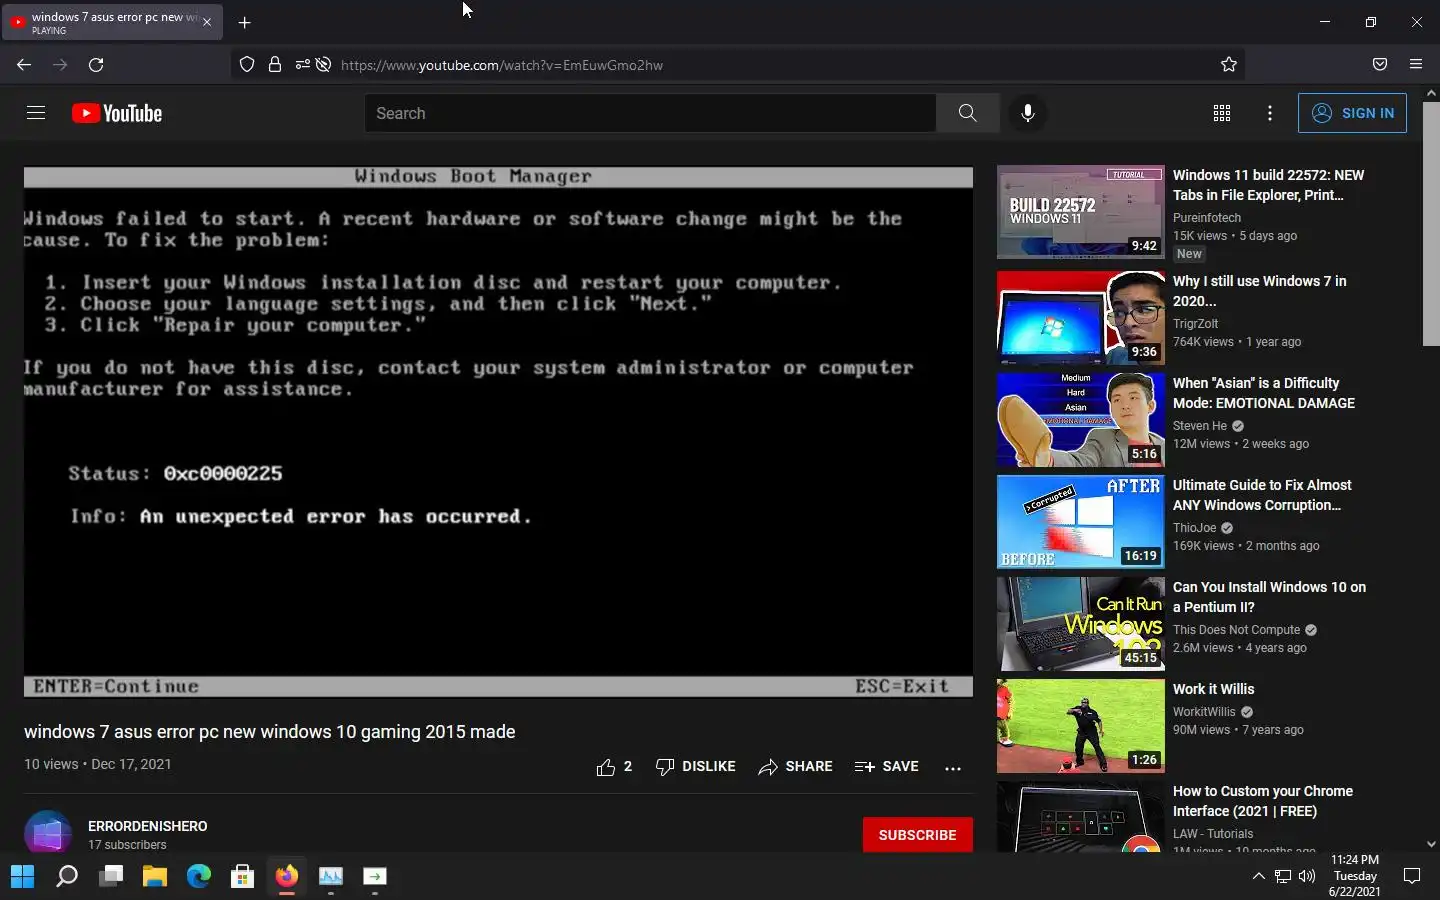This screenshot has width=1440, height=900.
Task: Open Pocket save button
Action: click(1380, 64)
